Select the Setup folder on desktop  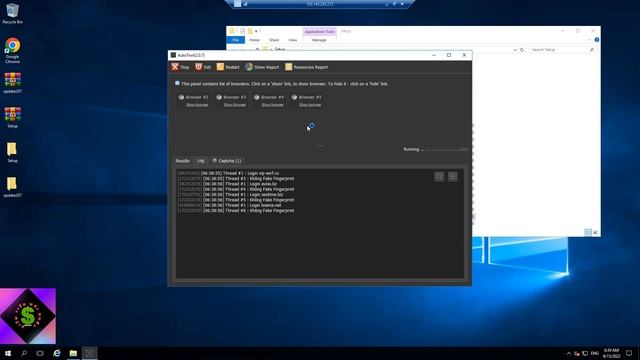click(x=12, y=152)
